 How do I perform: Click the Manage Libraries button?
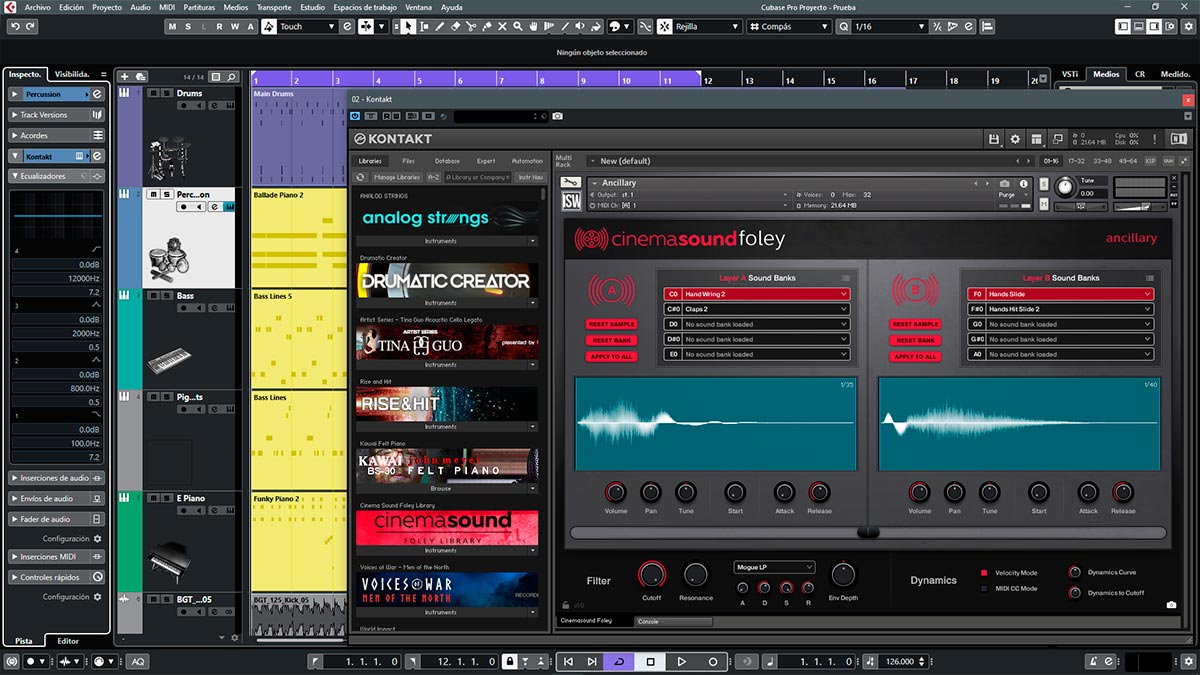point(396,177)
